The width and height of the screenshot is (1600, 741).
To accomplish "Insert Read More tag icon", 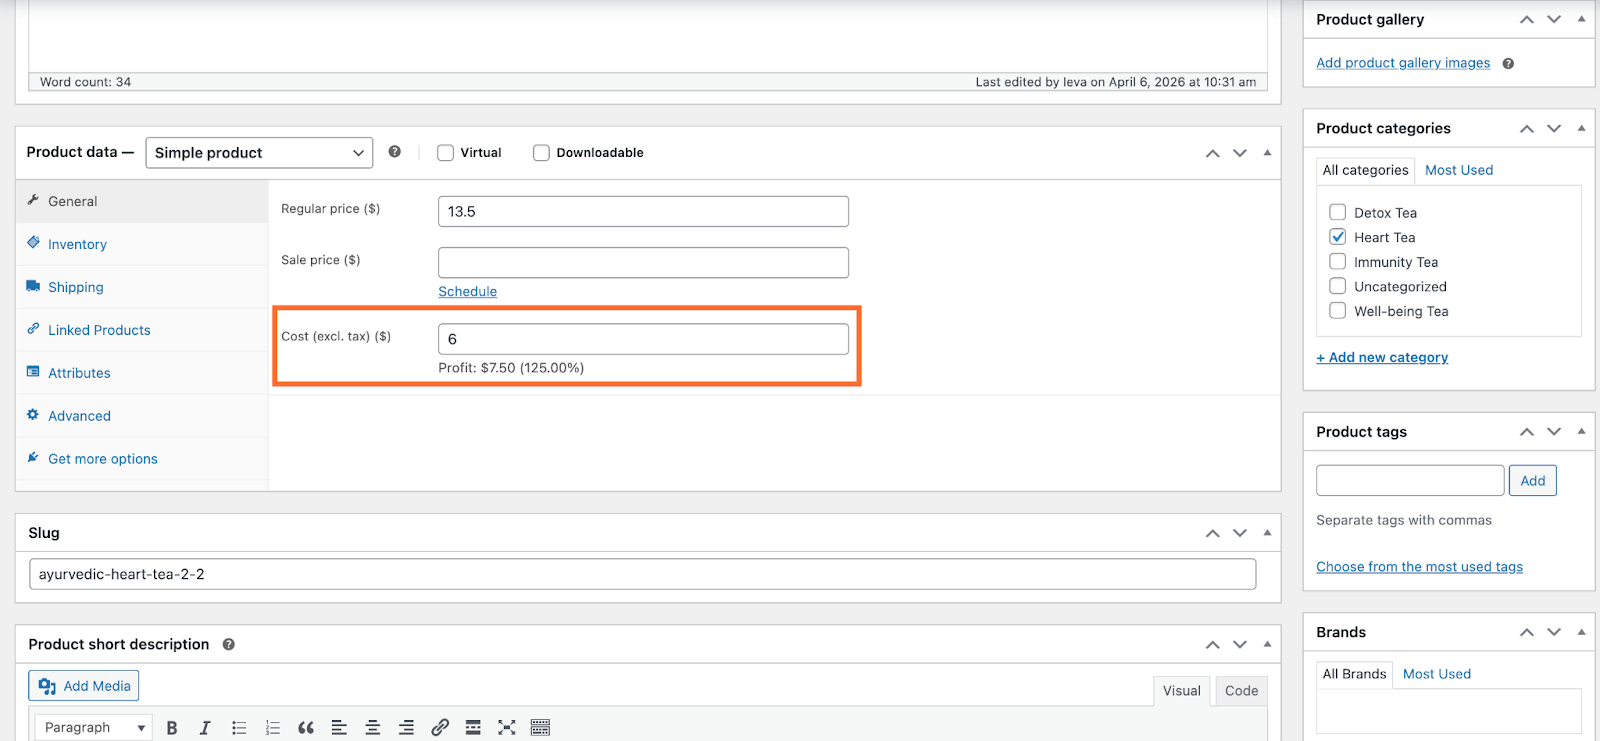I will click(x=473, y=727).
